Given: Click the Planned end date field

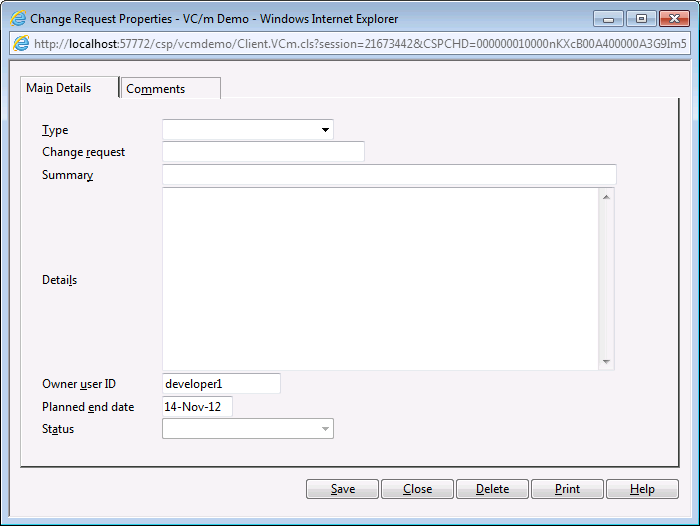Looking at the screenshot, I should (x=197, y=407).
